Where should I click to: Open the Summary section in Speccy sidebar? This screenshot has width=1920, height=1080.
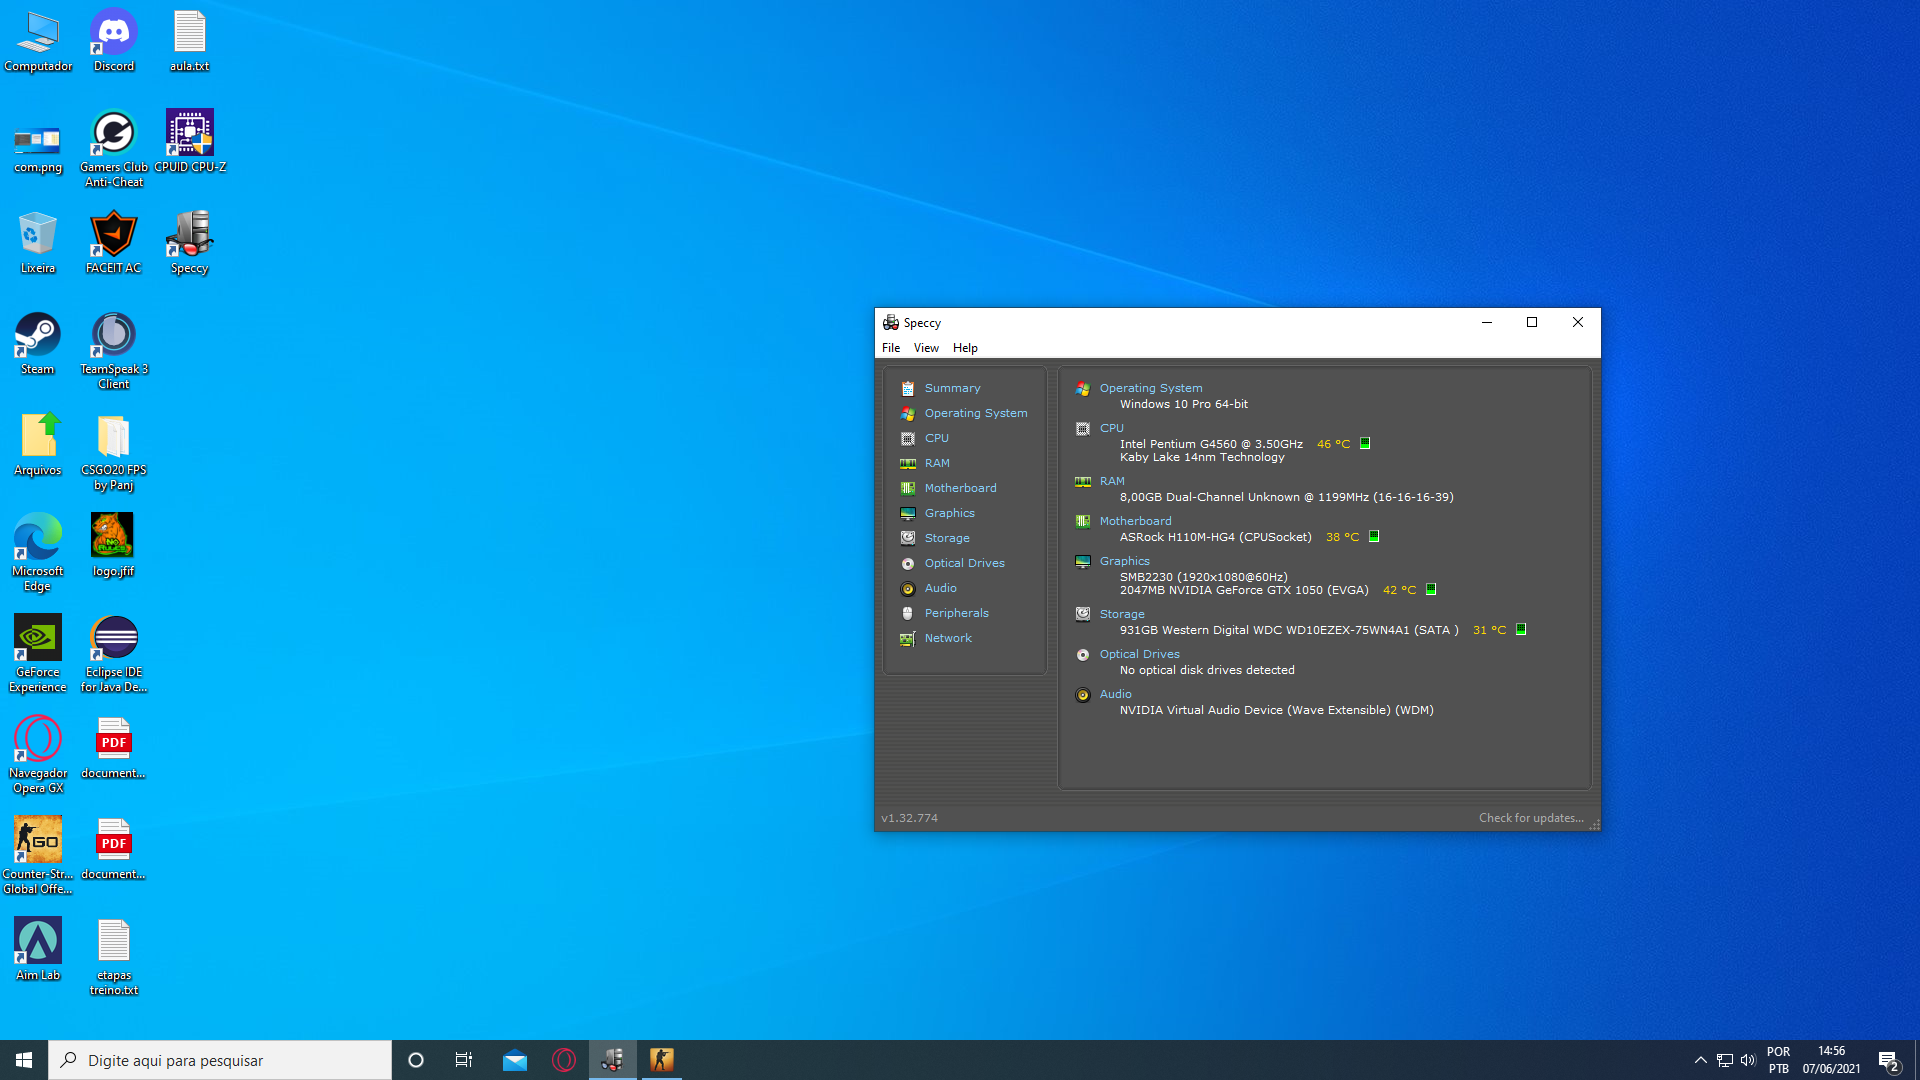coord(952,388)
